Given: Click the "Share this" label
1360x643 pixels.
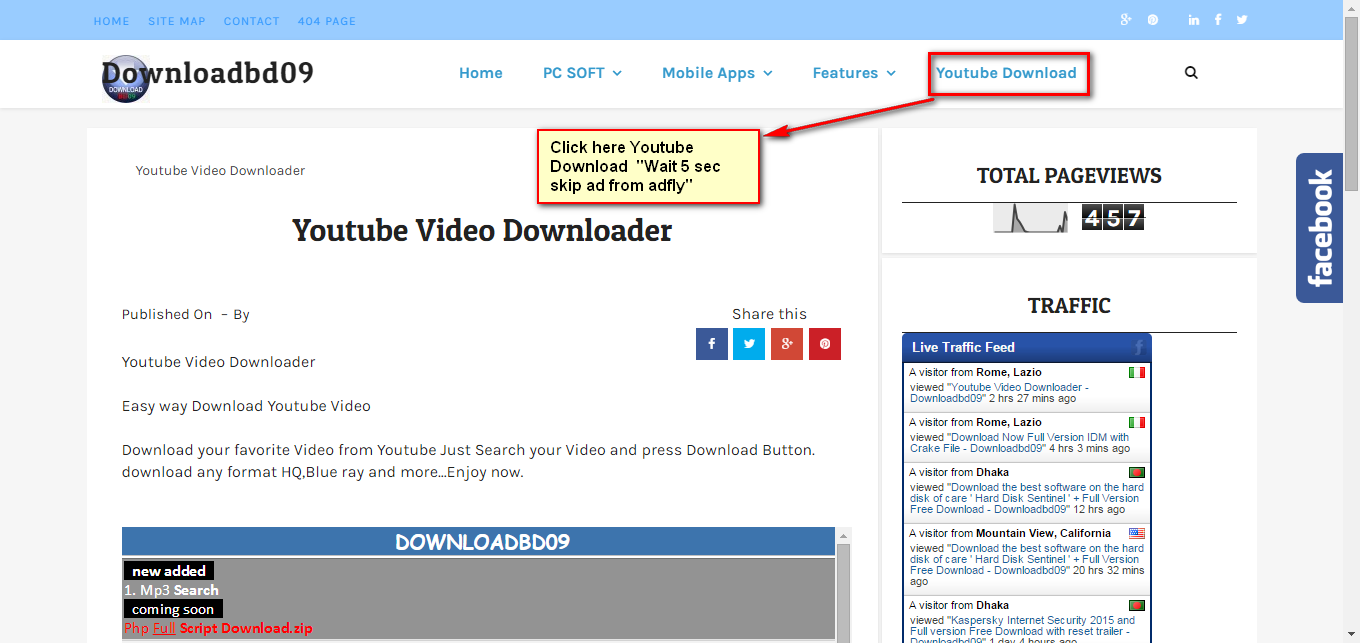Looking at the screenshot, I should coord(769,314).
